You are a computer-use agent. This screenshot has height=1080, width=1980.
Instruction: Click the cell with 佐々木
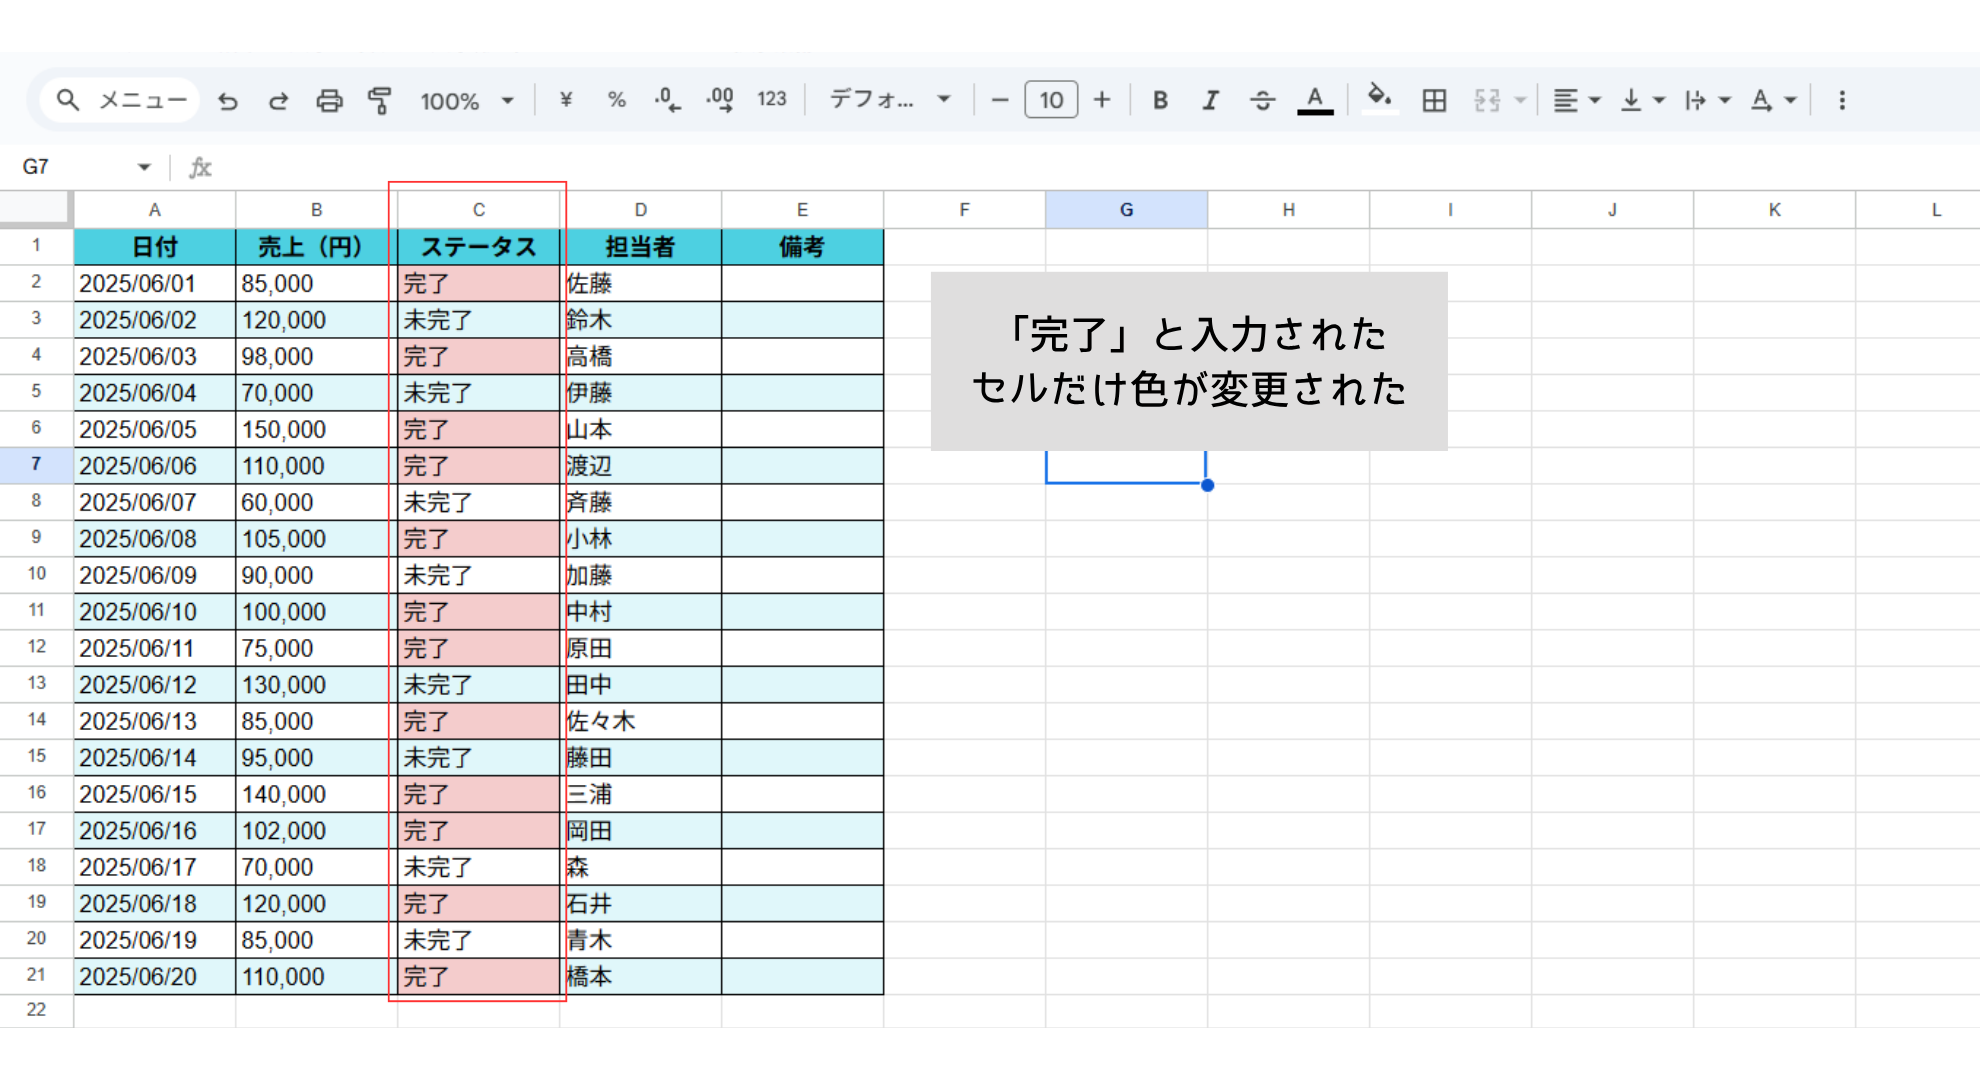click(641, 721)
